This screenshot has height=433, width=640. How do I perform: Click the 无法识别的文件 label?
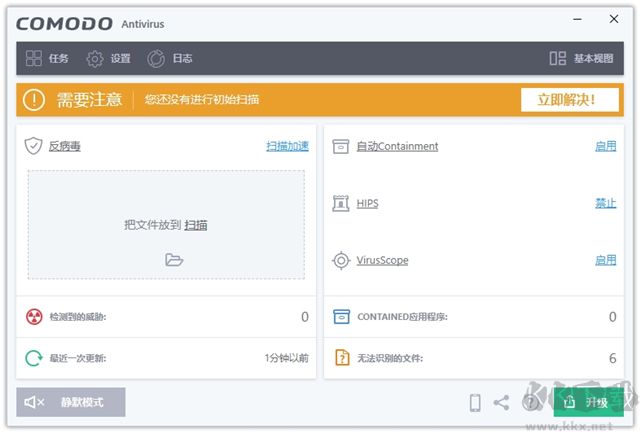click(390, 358)
